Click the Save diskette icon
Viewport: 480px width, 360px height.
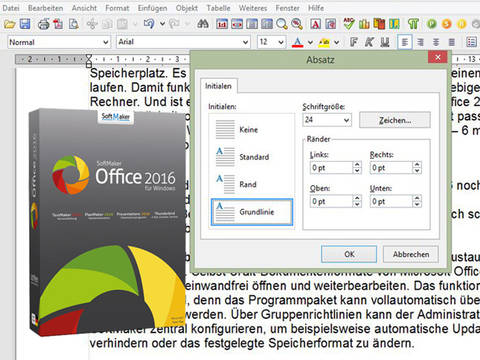(25, 24)
